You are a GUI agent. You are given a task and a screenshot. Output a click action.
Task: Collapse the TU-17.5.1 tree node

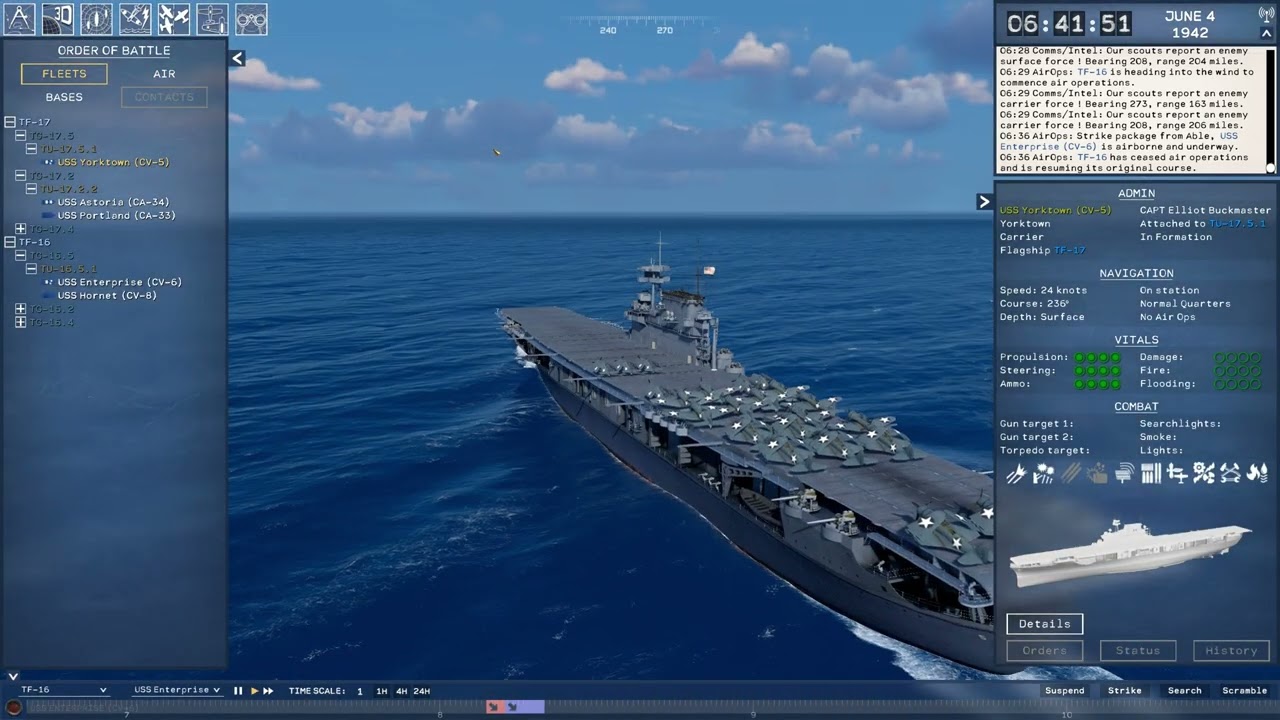(x=32, y=149)
